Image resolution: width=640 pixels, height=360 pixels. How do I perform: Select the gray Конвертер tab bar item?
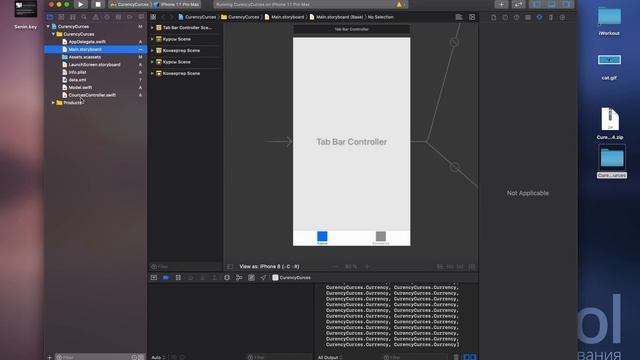380,238
